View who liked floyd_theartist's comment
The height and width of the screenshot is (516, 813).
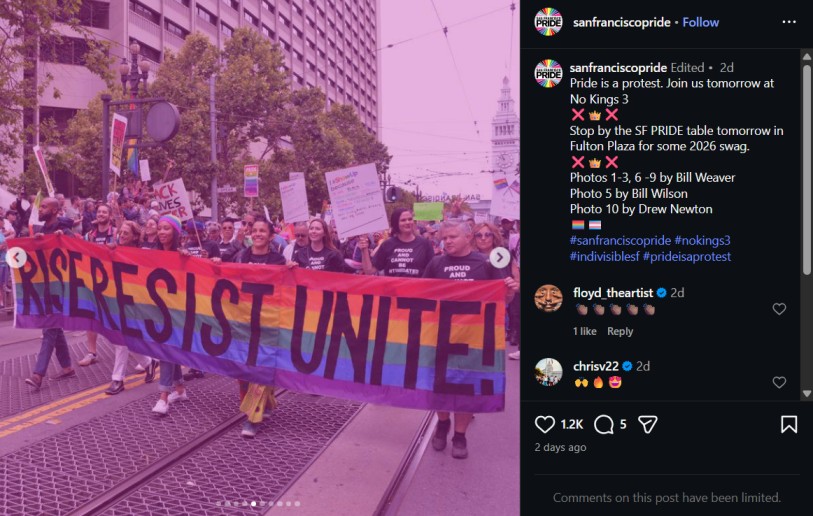[x=584, y=331]
